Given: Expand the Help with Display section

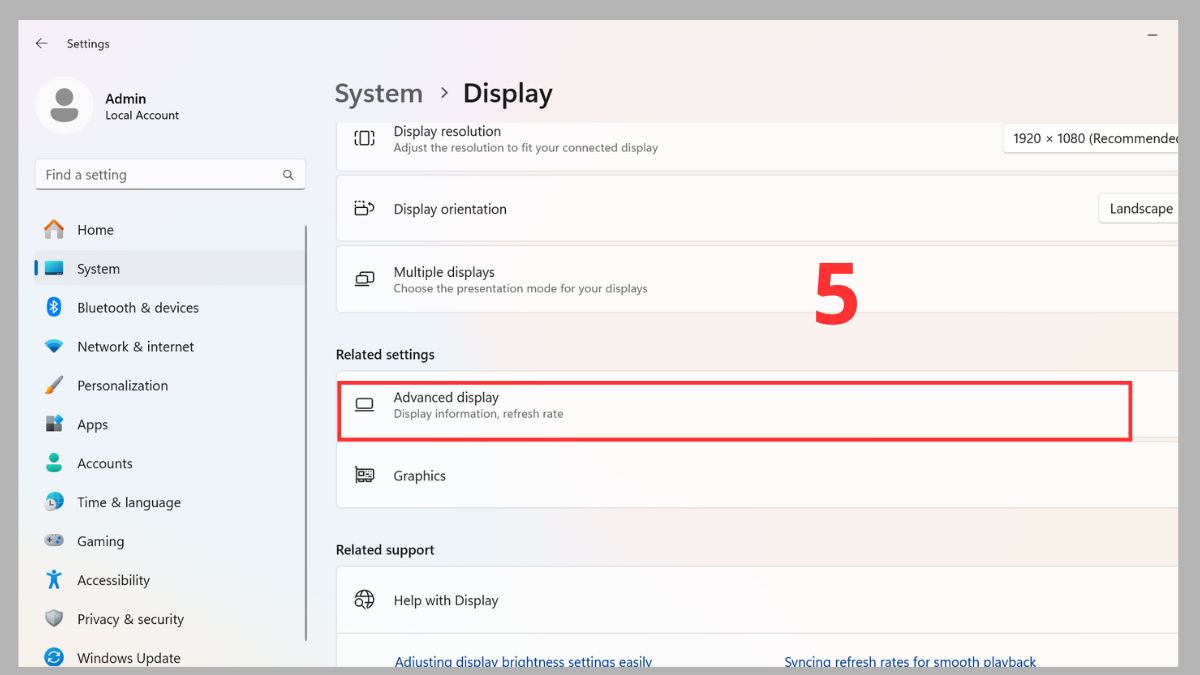Looking at the screenshot, I should tap(757, 600).
